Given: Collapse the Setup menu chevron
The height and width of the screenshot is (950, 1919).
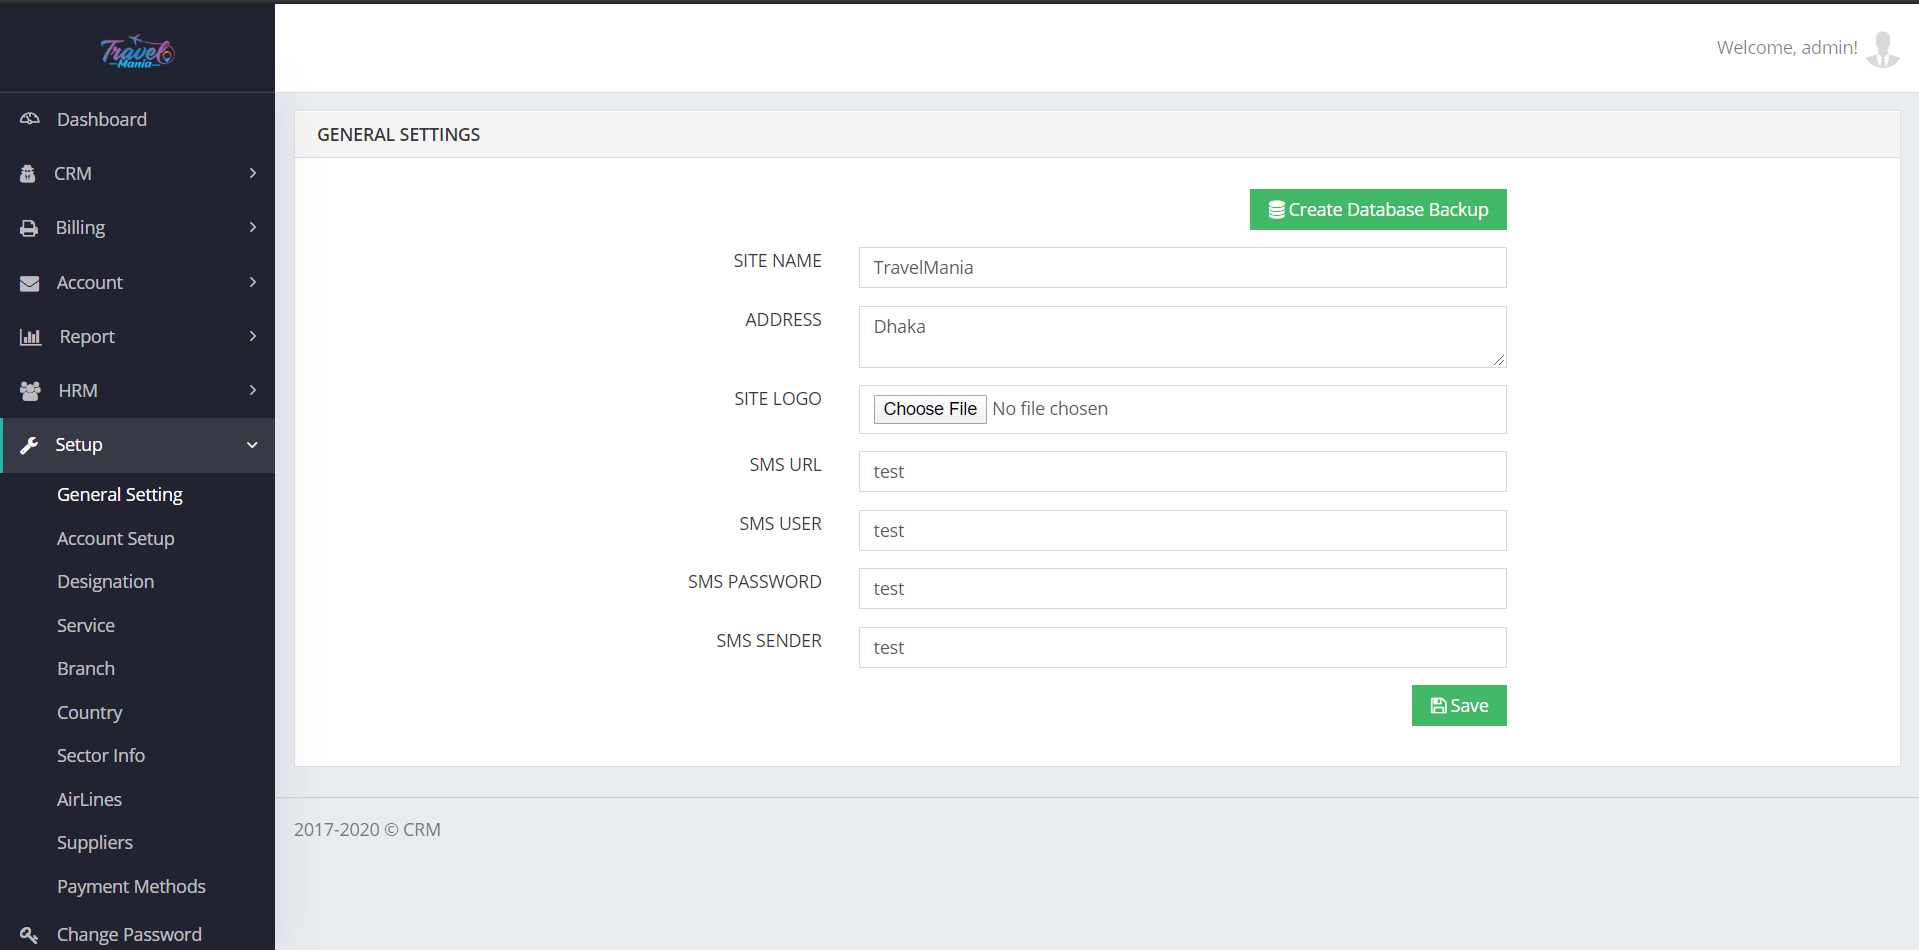Looking at the screenshot, I should [252, 445].
